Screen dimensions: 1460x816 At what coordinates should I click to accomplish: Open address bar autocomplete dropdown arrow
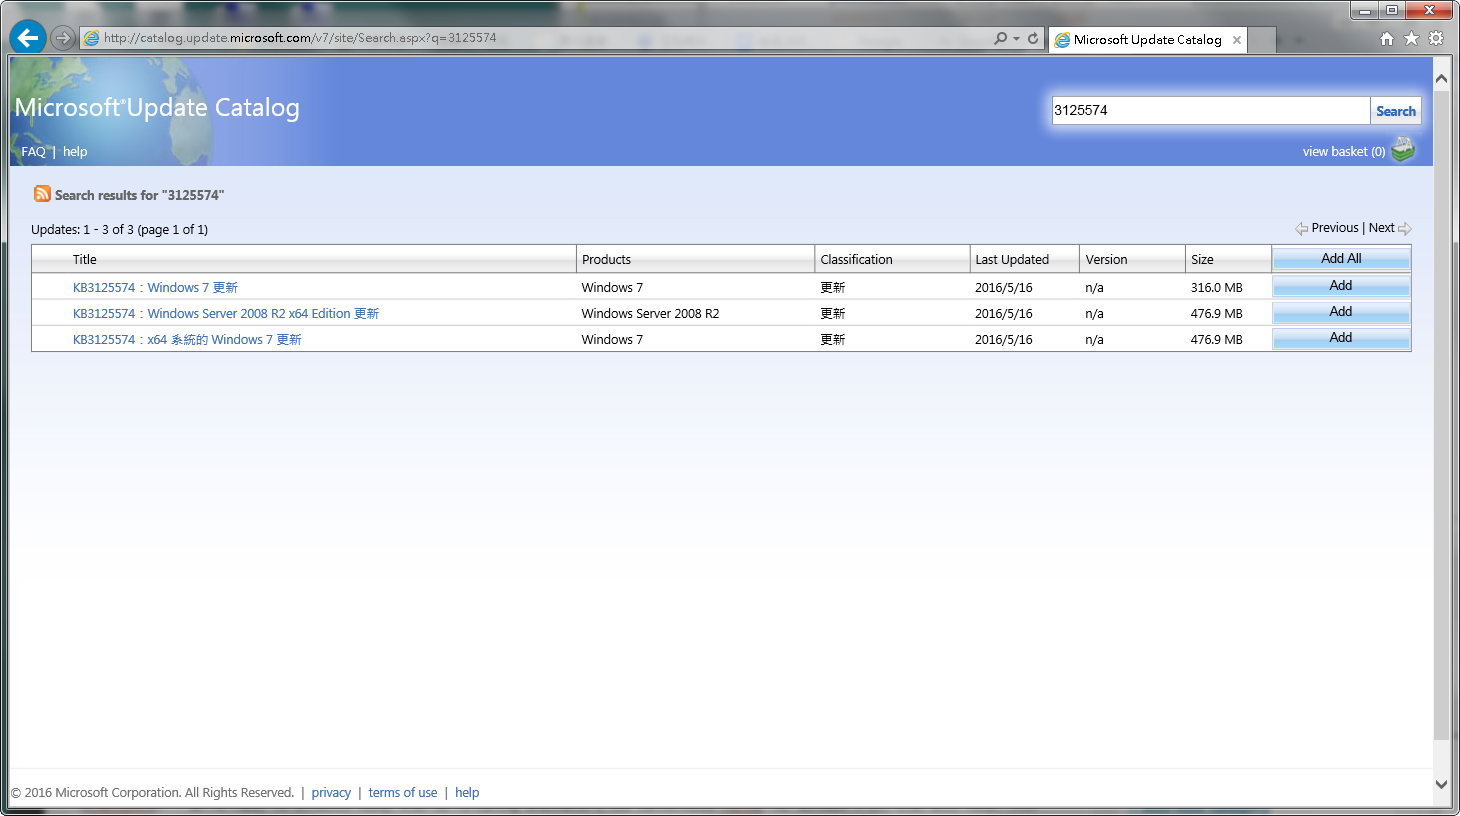coord(1016,39)
